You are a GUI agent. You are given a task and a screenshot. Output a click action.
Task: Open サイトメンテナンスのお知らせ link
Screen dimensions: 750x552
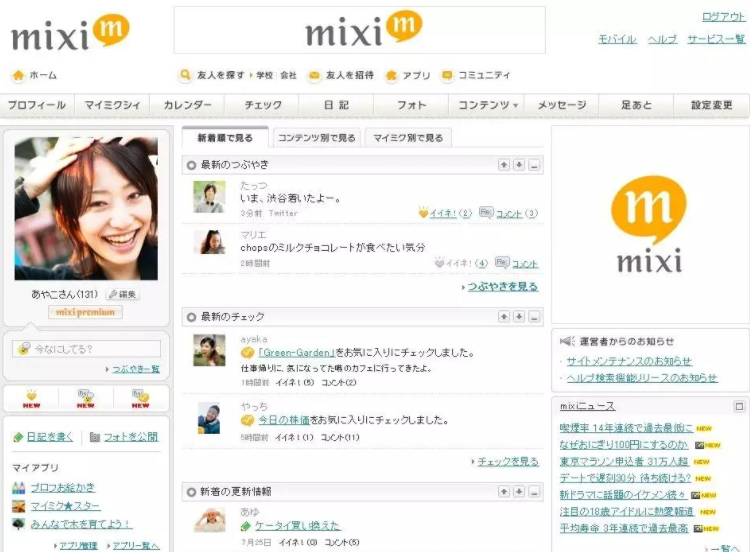pyautogui.click(x=629, y=361)
